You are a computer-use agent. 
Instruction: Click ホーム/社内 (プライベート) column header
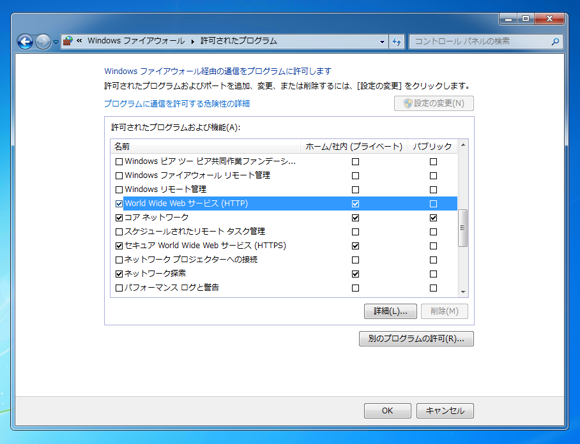[354, 147]
